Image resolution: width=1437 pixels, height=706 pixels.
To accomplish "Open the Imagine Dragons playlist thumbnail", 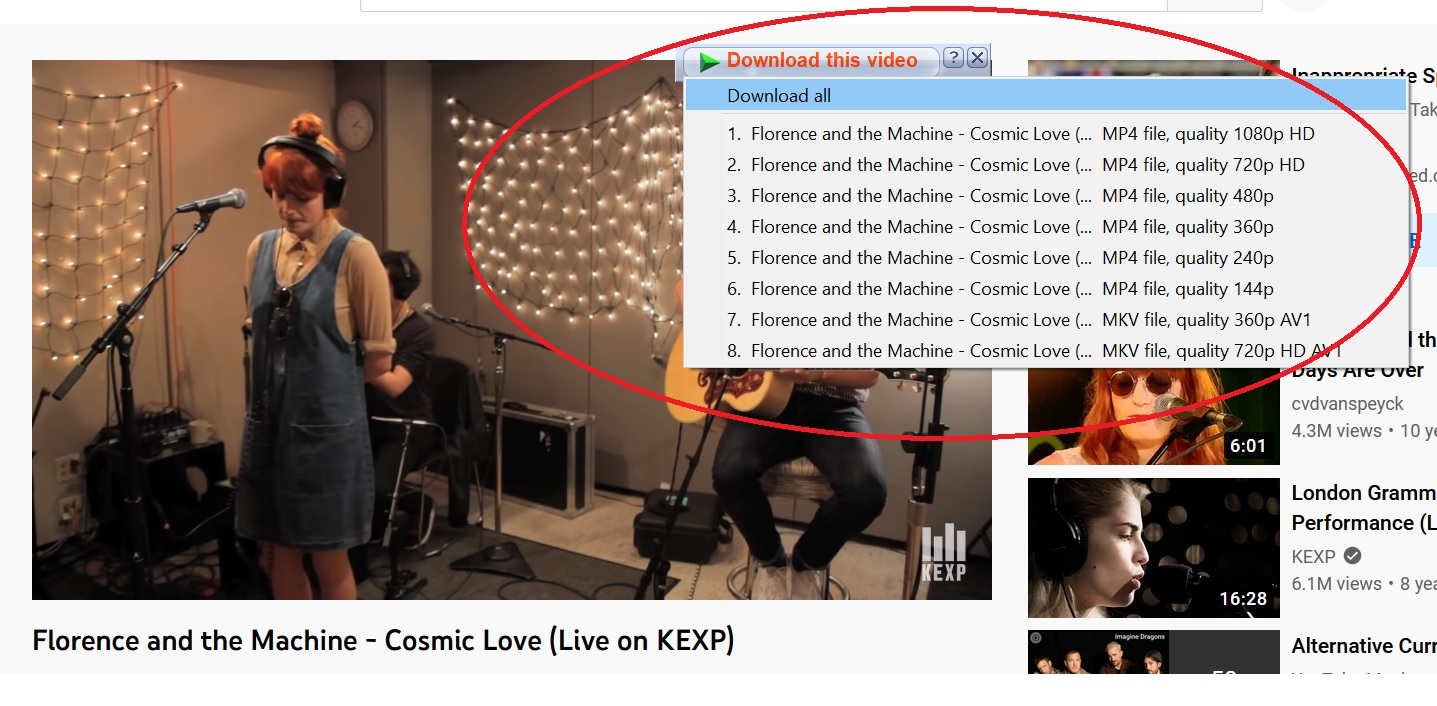I will (x=1154, y=652).
